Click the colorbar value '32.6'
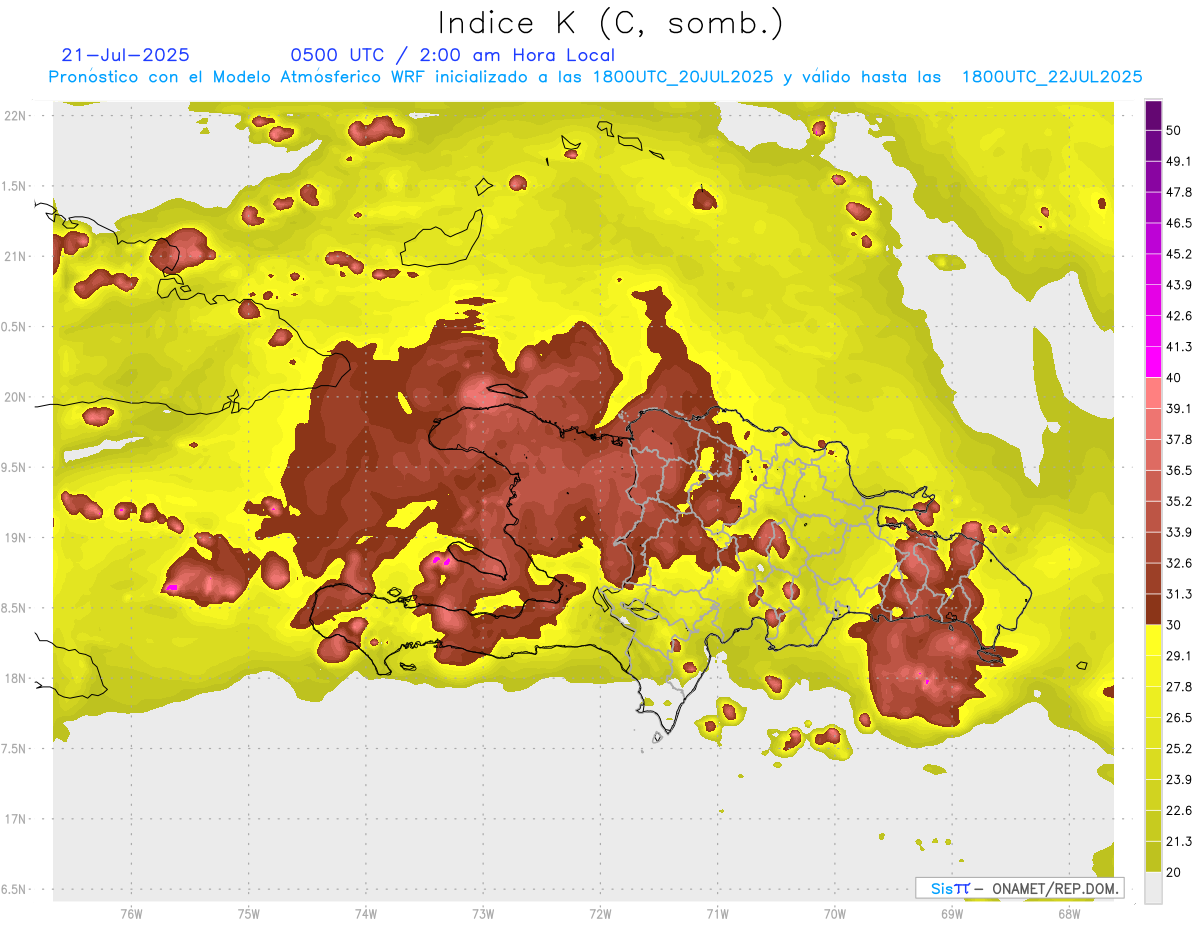The height and width of the screenshot is (927, 1200). (1179, 563)
